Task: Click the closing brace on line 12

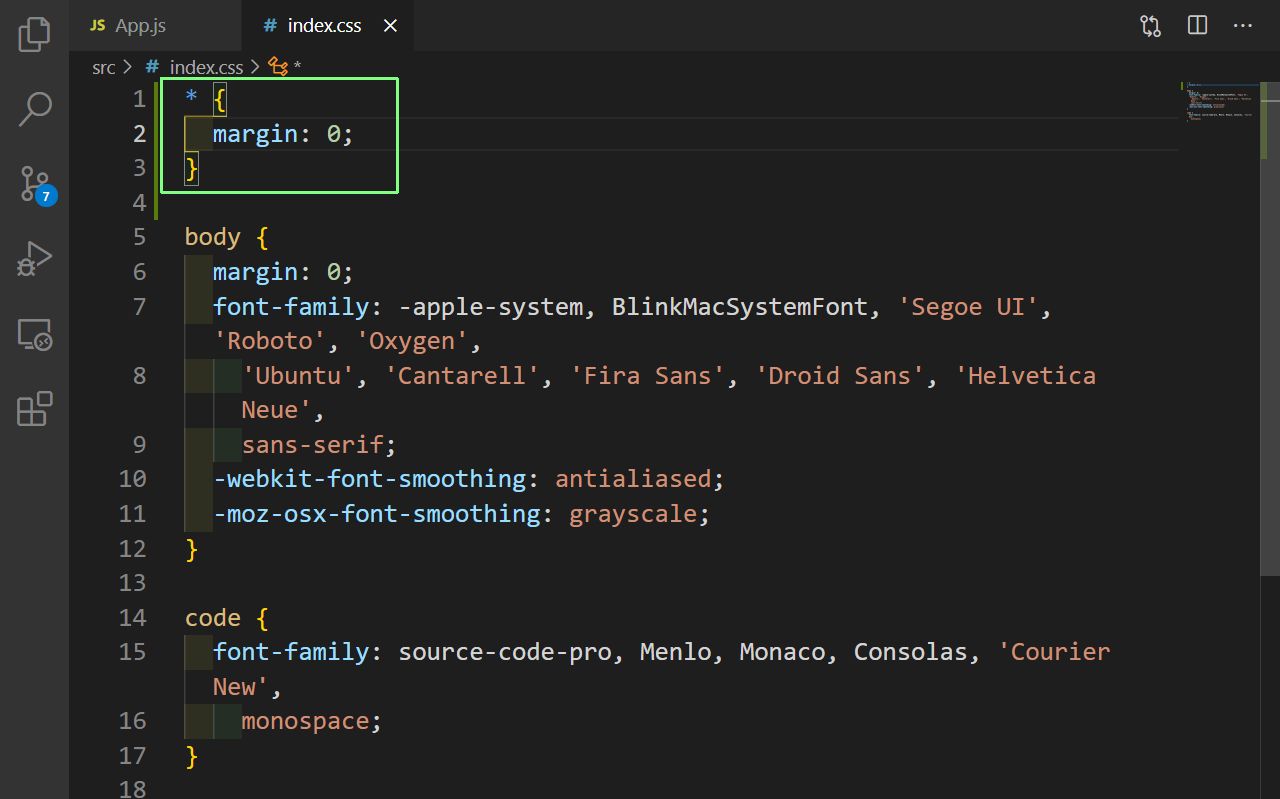Action: tap(192, 548)
